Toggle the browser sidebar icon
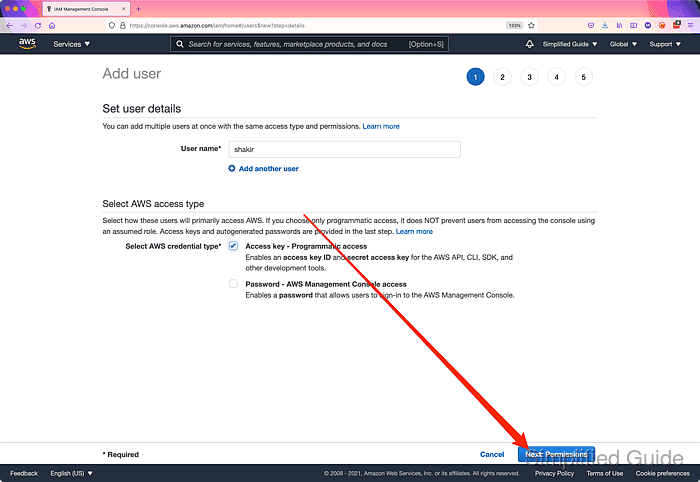 click(x=633, y=25)
